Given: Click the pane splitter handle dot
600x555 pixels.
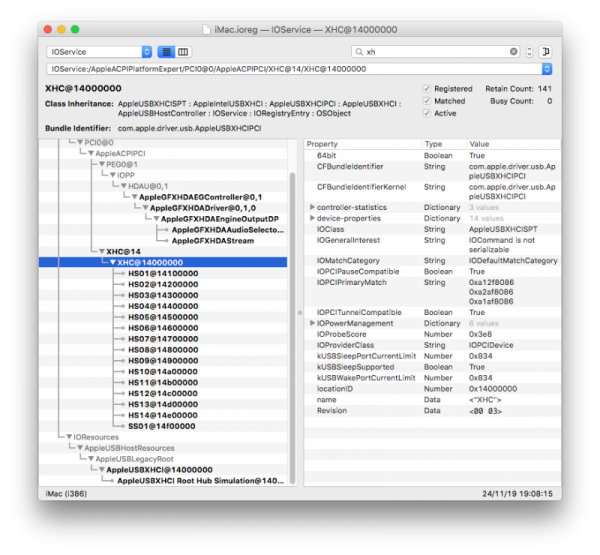Looking at the screenshot, I should click(x=300, y=313).
